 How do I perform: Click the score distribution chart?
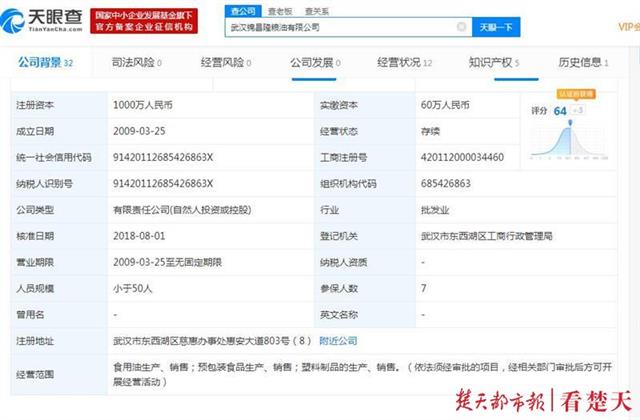[569, 141]
